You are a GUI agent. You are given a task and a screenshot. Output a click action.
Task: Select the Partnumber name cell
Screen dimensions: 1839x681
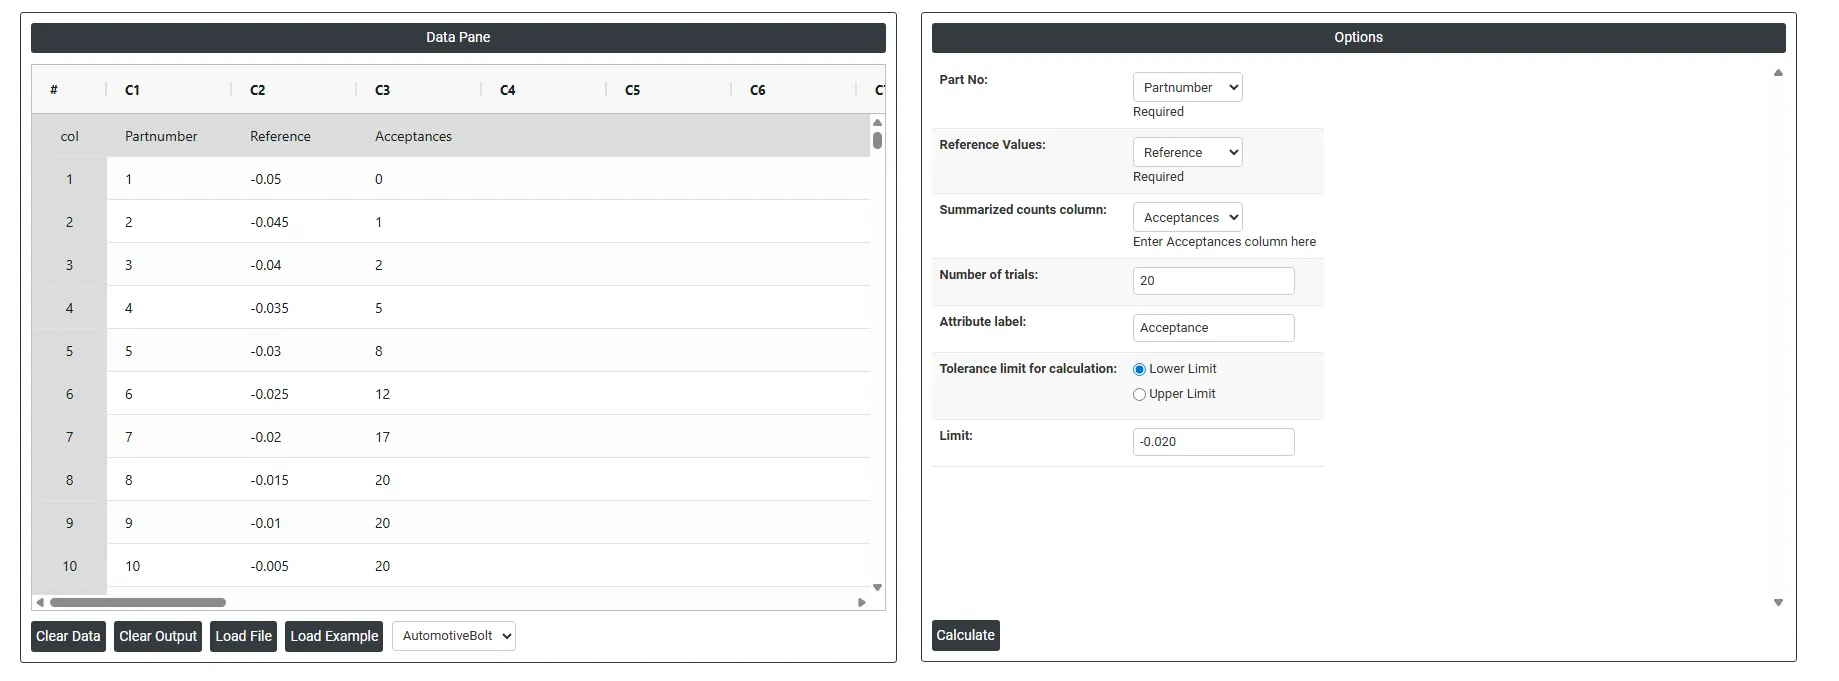pyautogui.click(x=168, y=136)
